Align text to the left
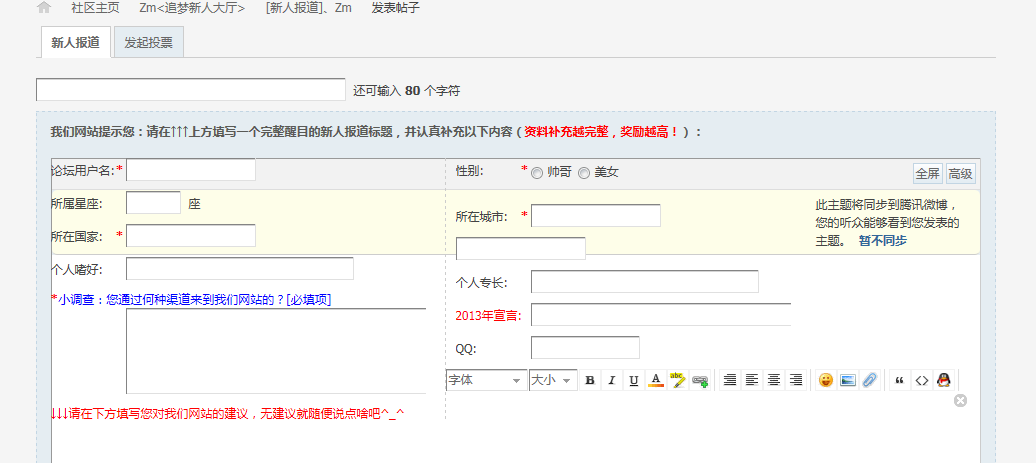The height and width of the screenshot is (463, 1036). coord(752,380)
